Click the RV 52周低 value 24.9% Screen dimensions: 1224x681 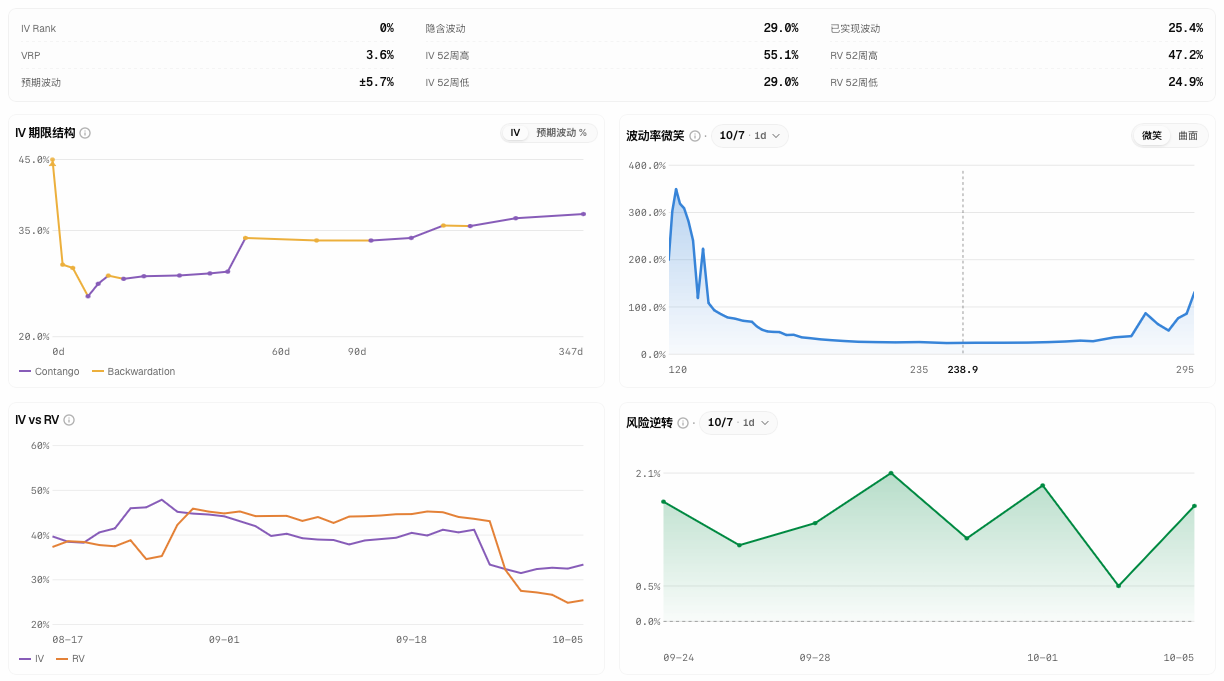[x=1185, y=82]
